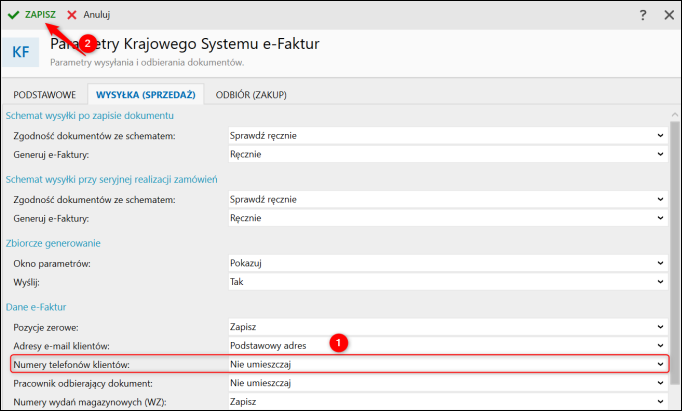Open Adresy e-mail klientów dropdown
This screenshot has height=411, width=682.
point(660,345)
